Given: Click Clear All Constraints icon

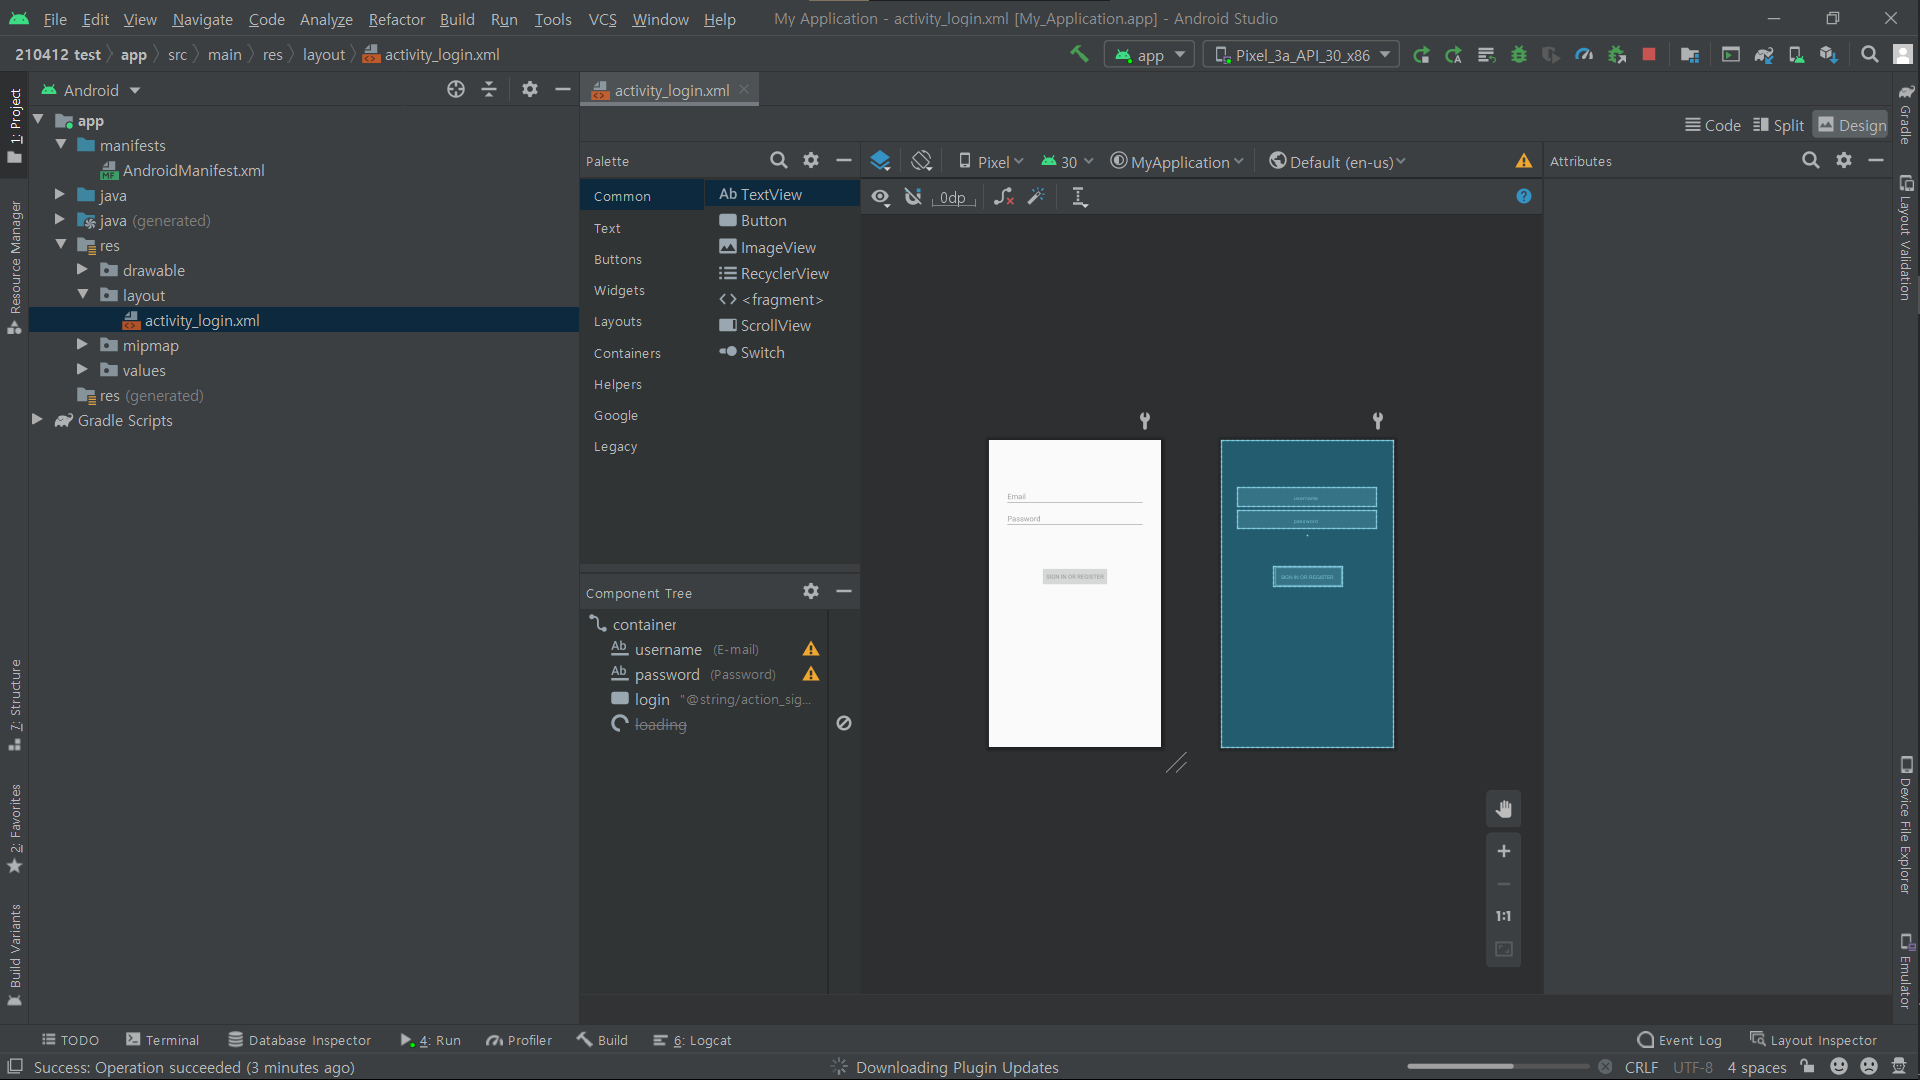Looking at the screenshot, I should point(1004,197).
